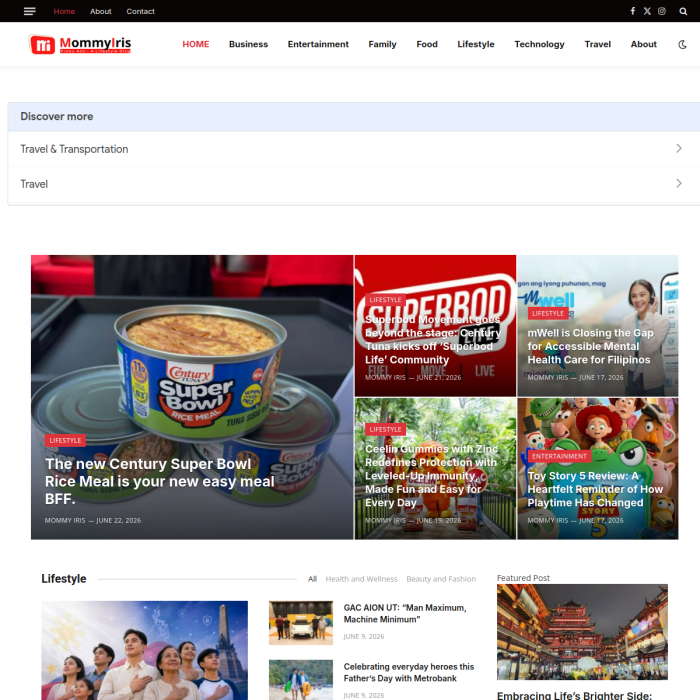Click the GAC AION UT car thumbnail
Viewport: 700px width, 700px height.
click(x=301, y=623)
